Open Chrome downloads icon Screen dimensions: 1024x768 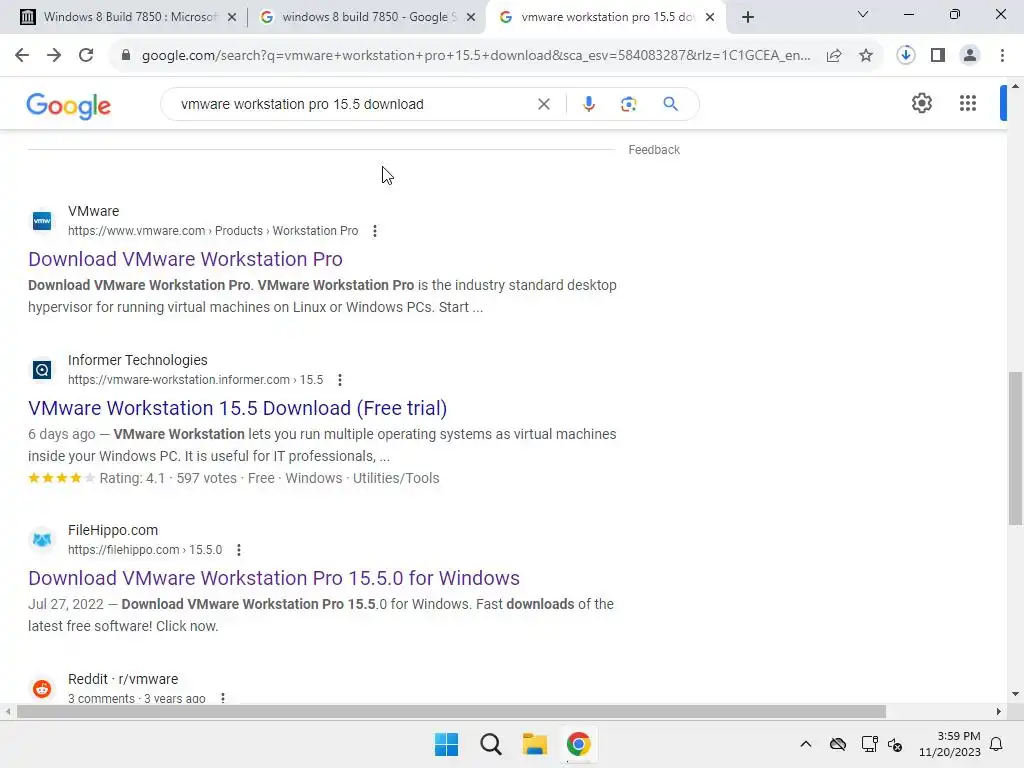coord(906,56)
